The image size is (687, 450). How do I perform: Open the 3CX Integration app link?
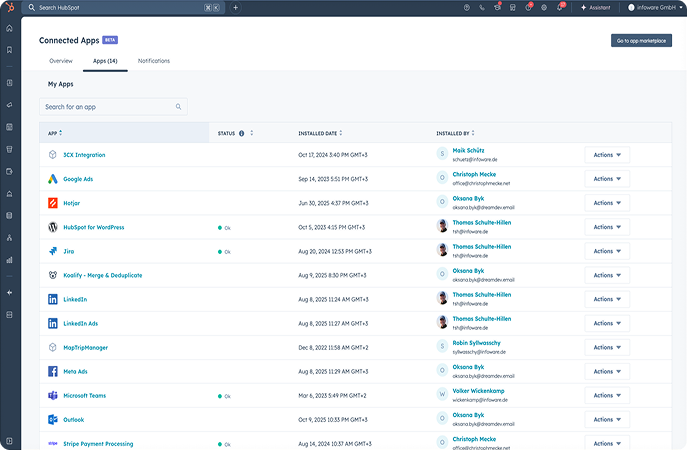(84, 155)
